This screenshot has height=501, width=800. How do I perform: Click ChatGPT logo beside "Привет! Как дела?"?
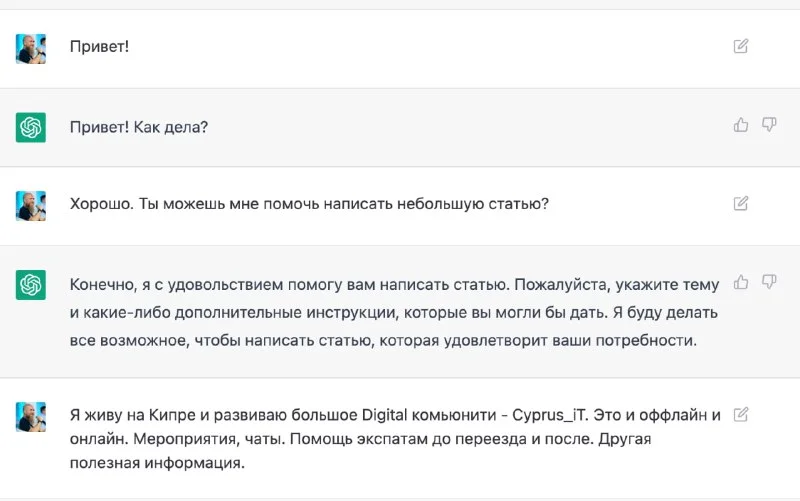pyautogui.click(x=31, y=127)
